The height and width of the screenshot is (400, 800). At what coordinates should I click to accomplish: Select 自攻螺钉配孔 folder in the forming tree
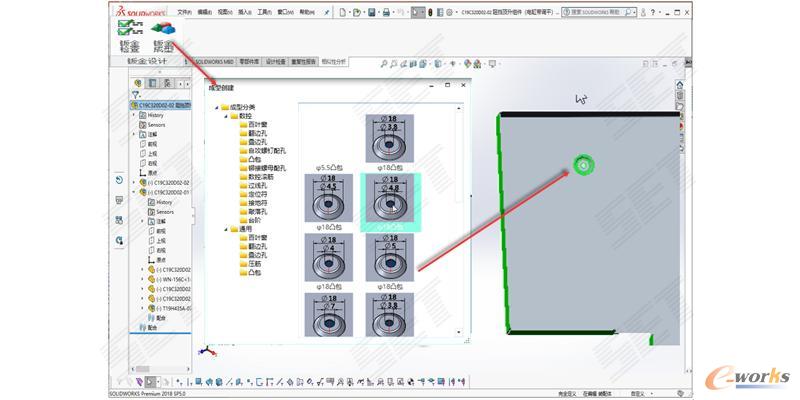click(263, 151)
